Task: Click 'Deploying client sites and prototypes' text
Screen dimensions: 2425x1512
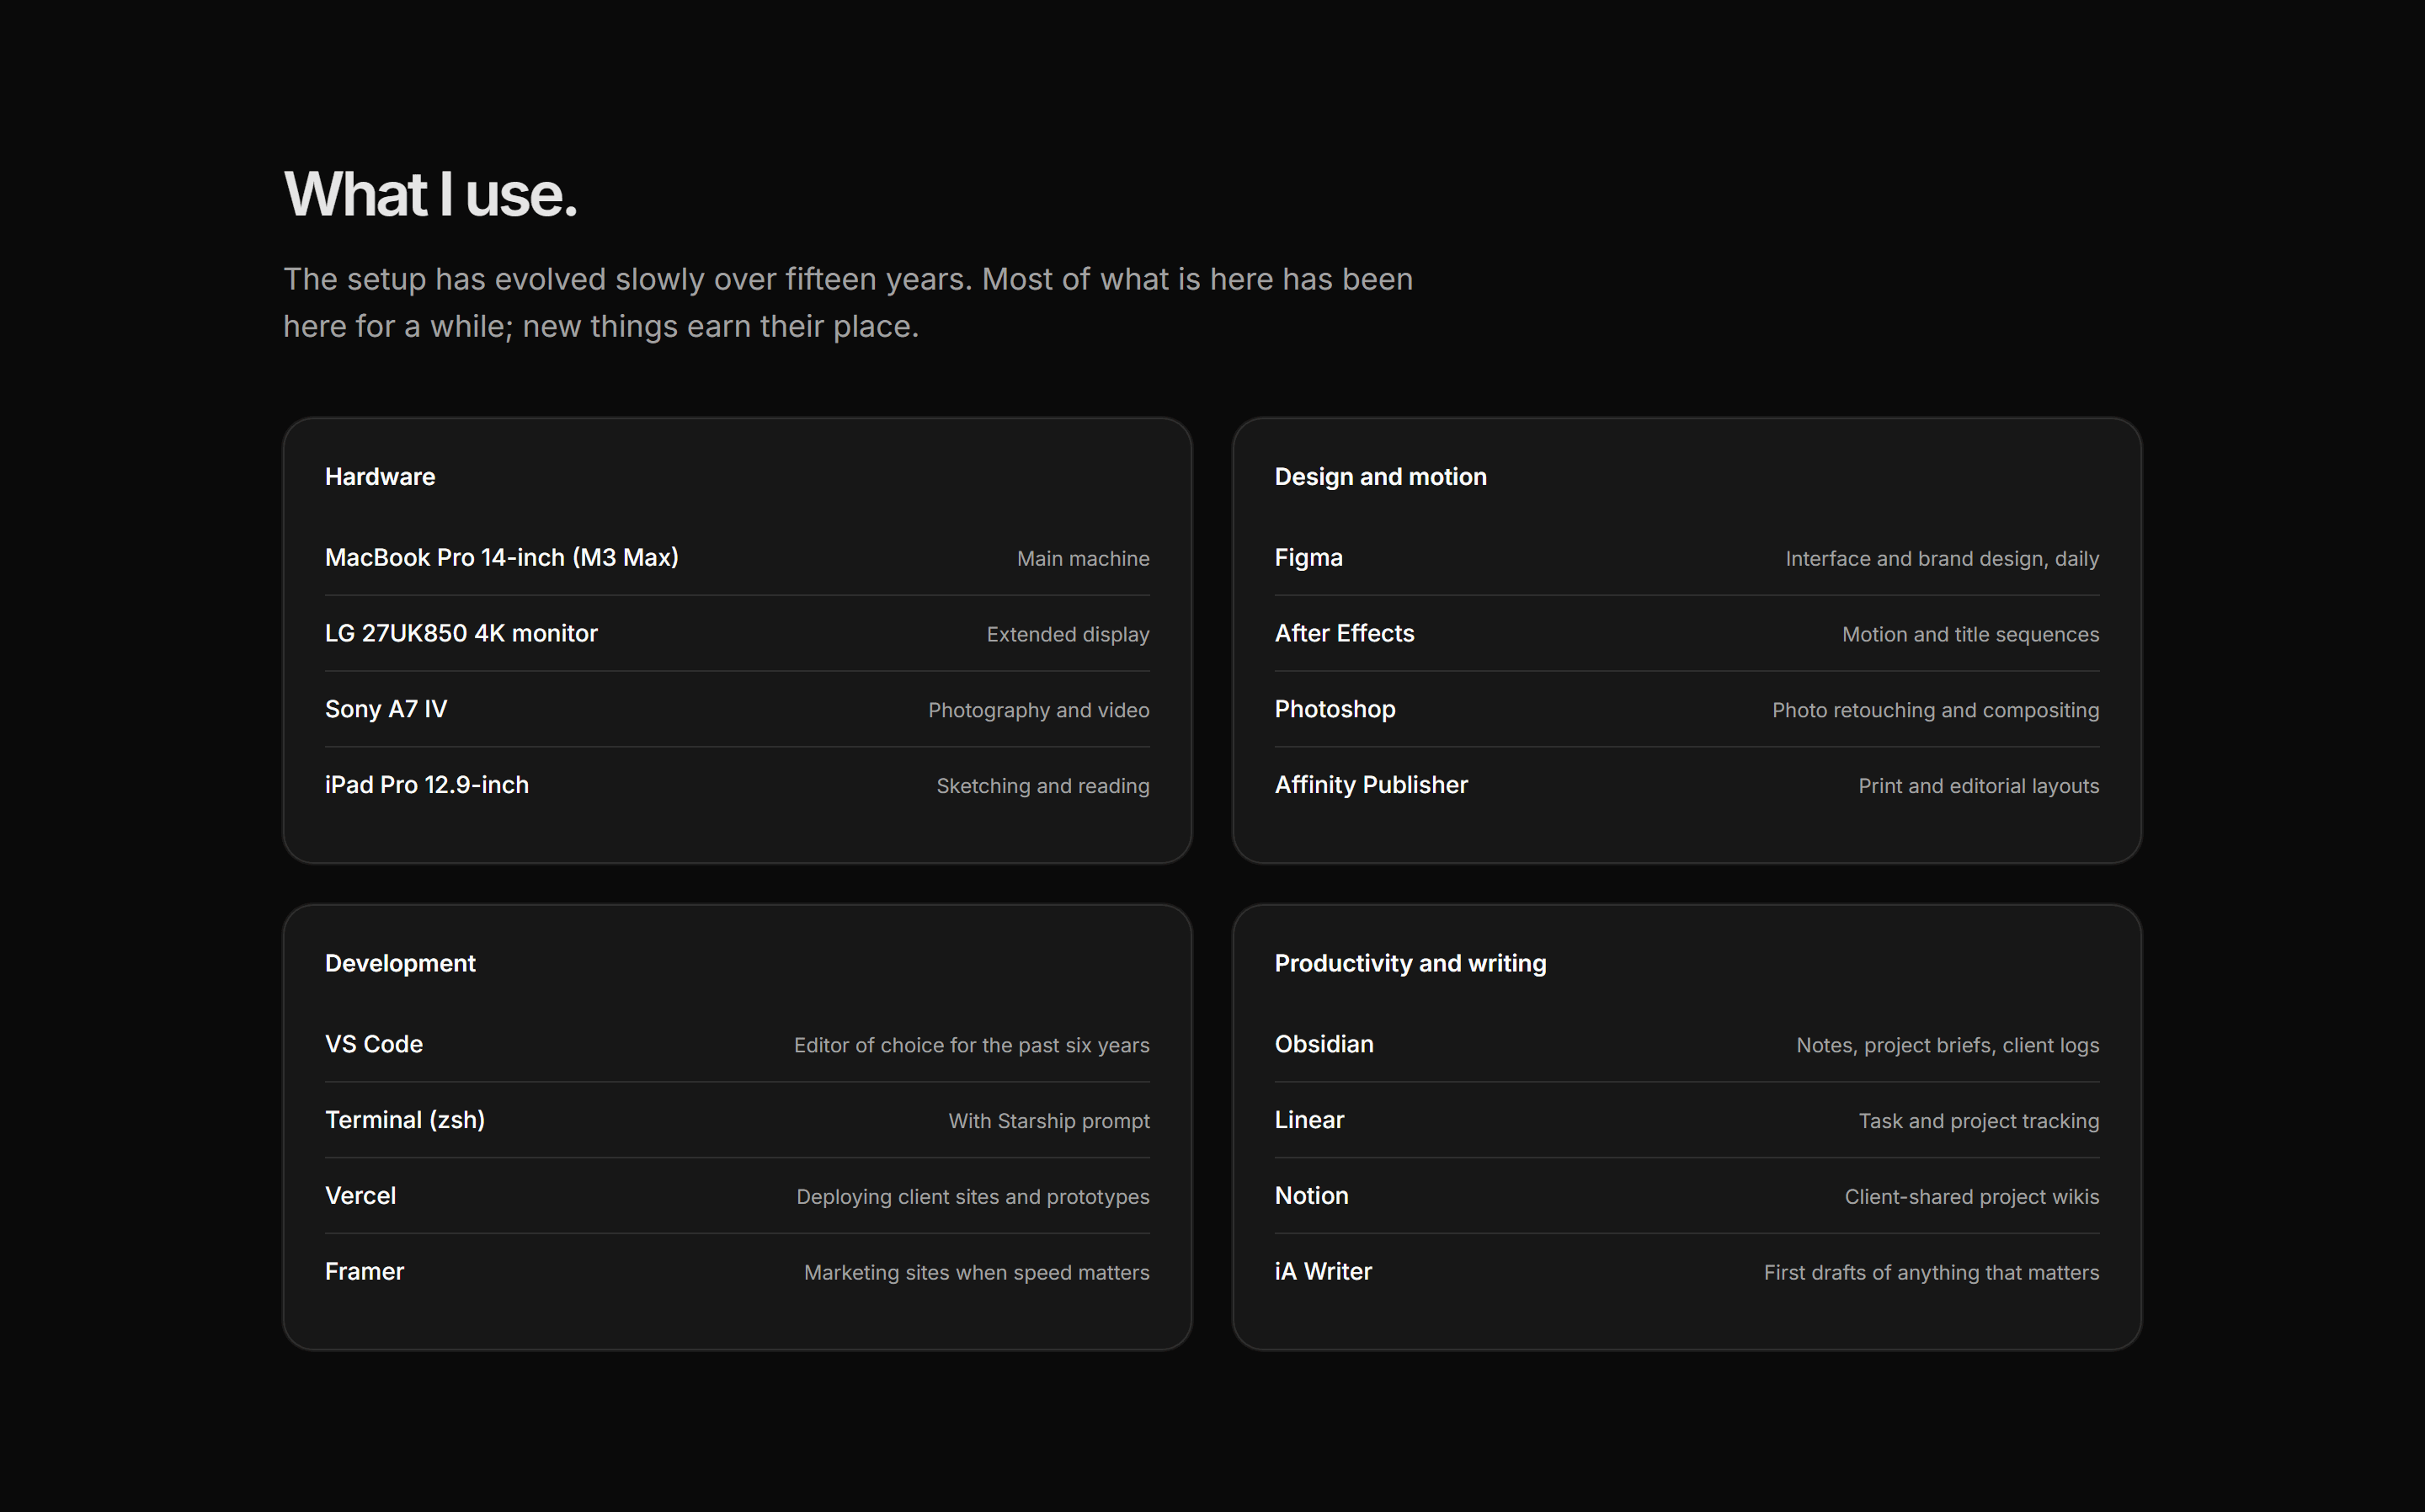Action: coord(973,1198)
